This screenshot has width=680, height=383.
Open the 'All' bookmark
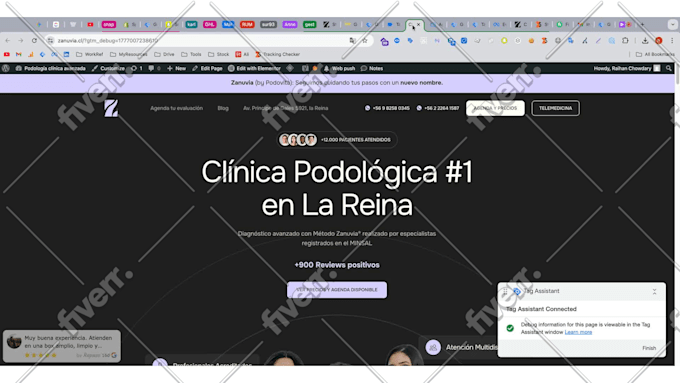click(242, 54)
